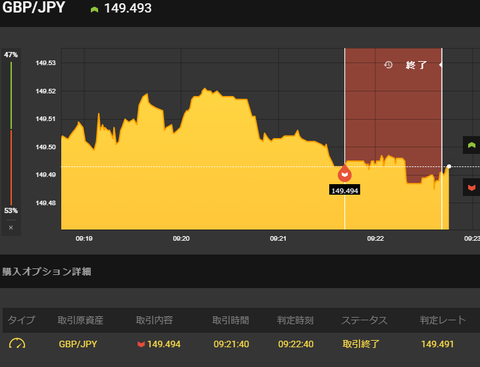This screenshot has width=480, height=367.
Task: Click the 取引終了 status cell
Action: pos(361,344)
